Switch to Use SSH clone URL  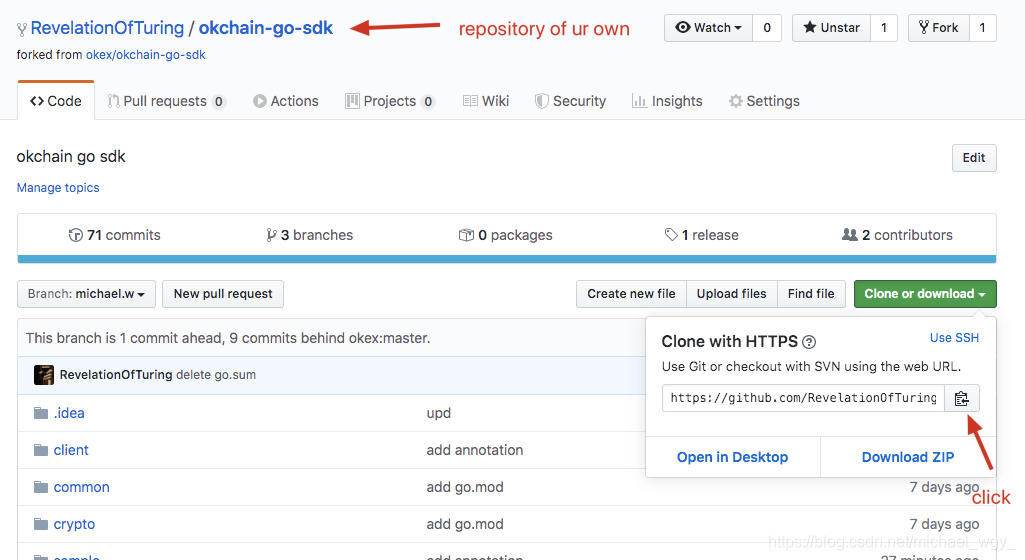(x=954, y=338)
